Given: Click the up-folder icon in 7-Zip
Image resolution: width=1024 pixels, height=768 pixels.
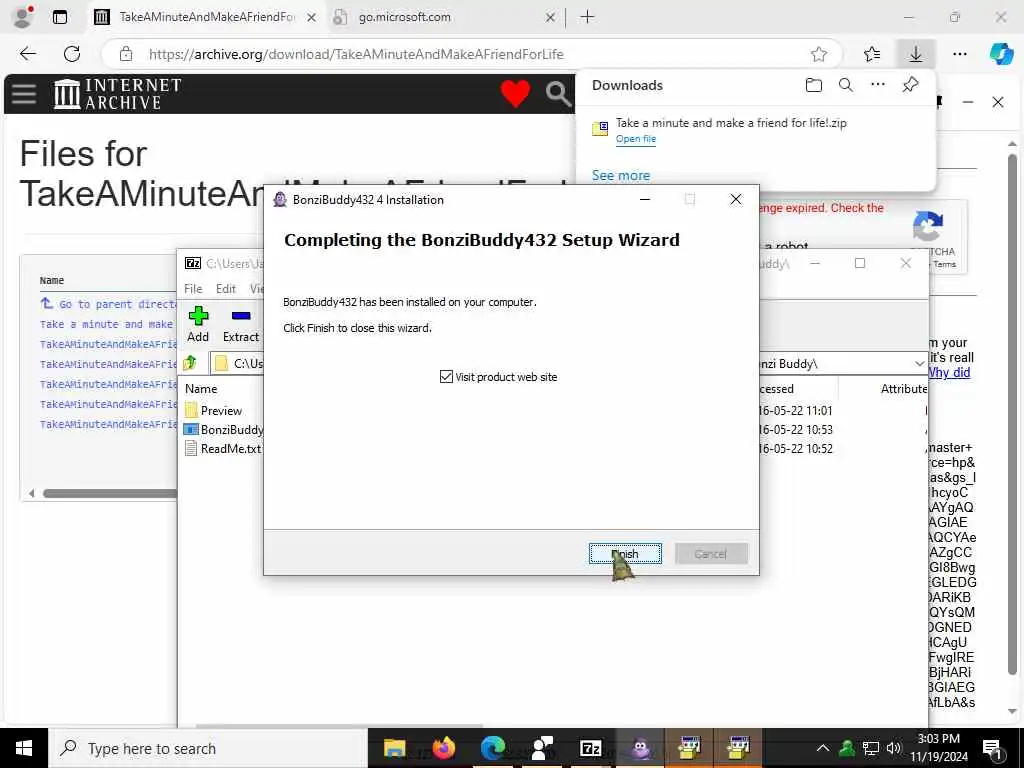Looking at the screenshot, I should tap(190, 363).
